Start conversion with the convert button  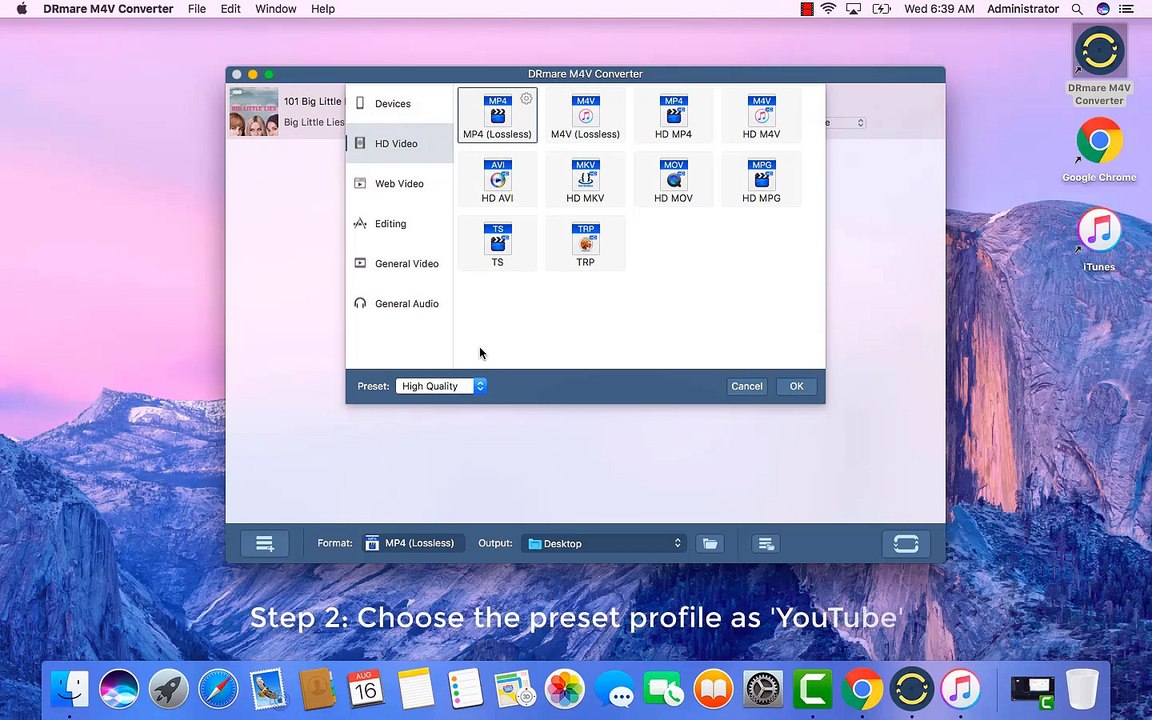(x=906, y=544)
